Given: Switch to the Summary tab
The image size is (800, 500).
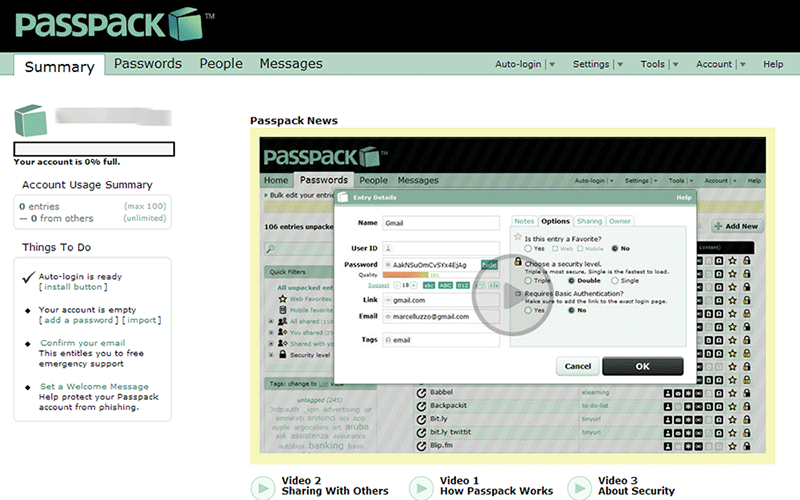Looking at the screenshot, I should coord(59,66).
